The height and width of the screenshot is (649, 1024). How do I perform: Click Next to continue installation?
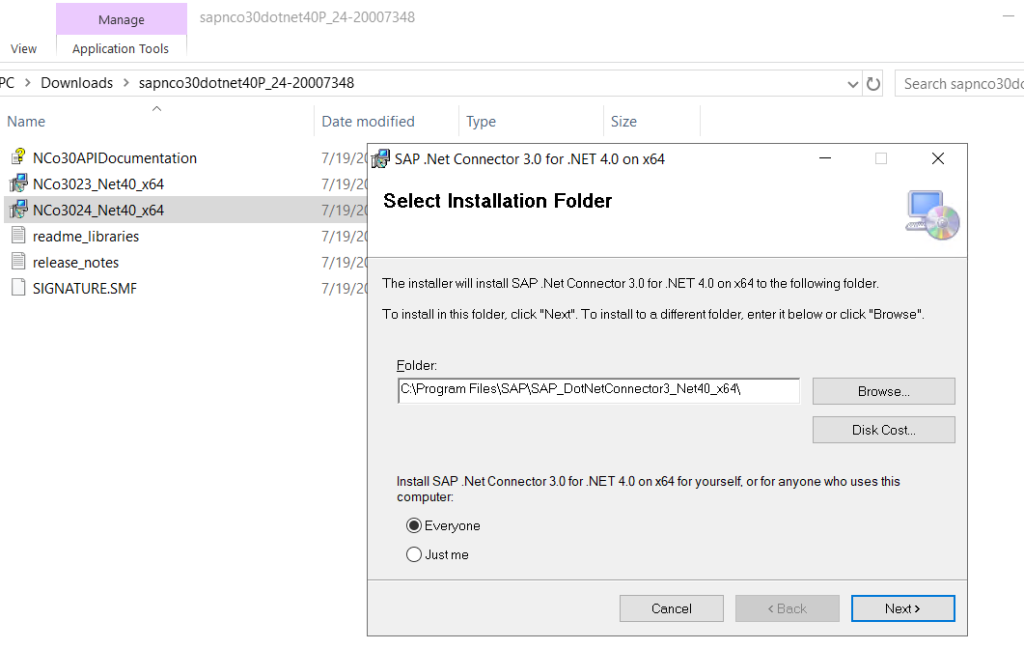point(903,609)
